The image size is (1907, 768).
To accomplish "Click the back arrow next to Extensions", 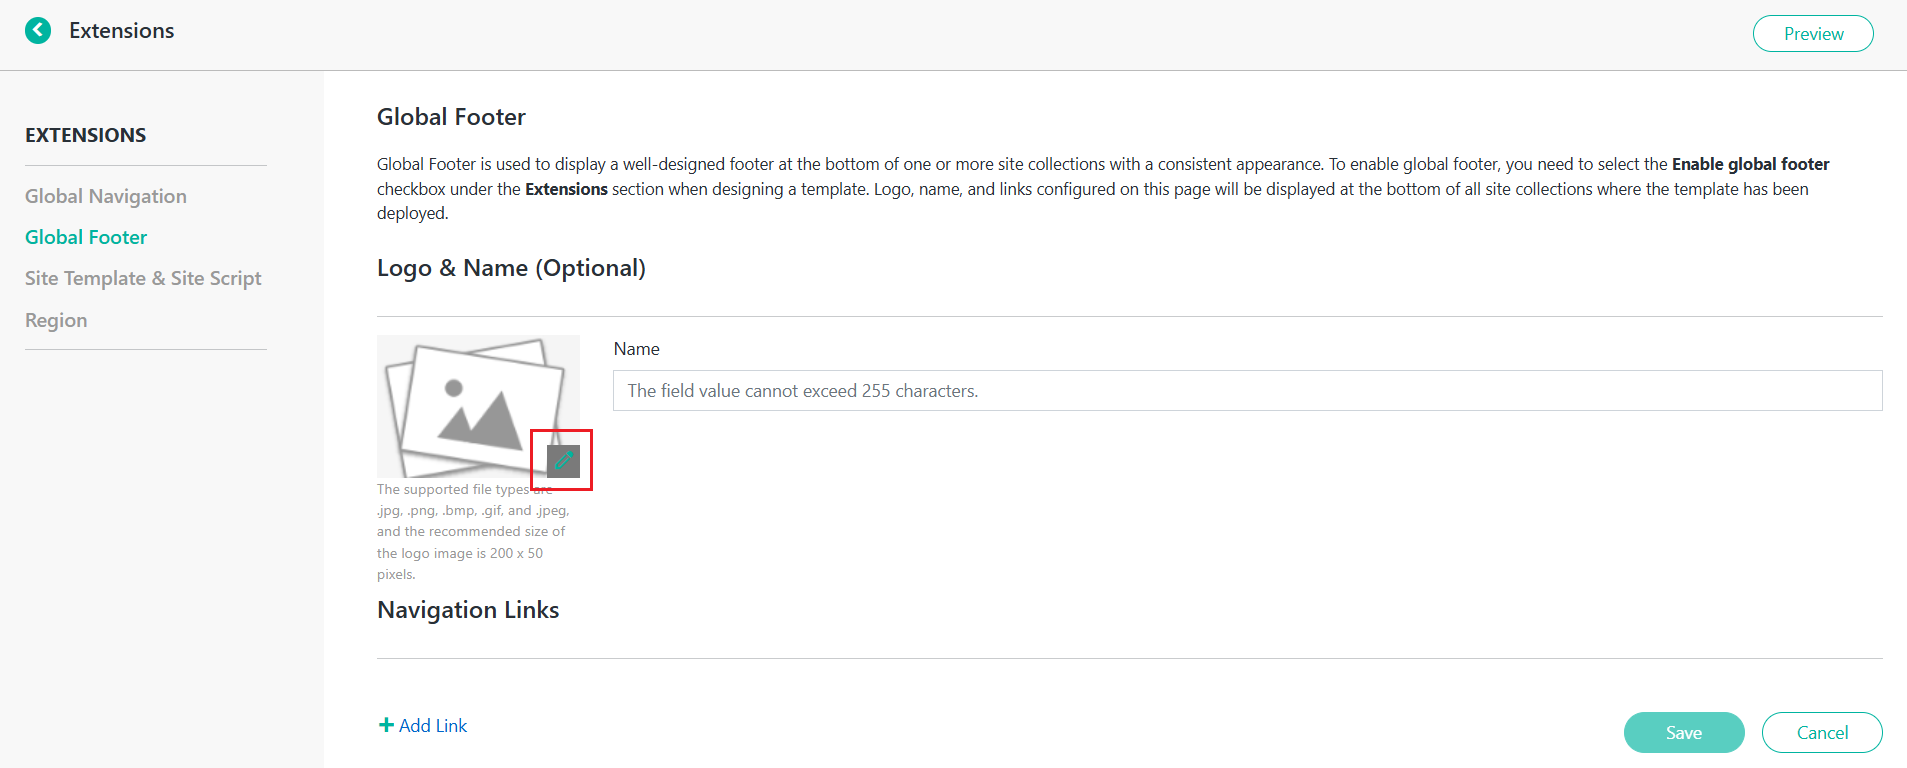I will point(38,30).
